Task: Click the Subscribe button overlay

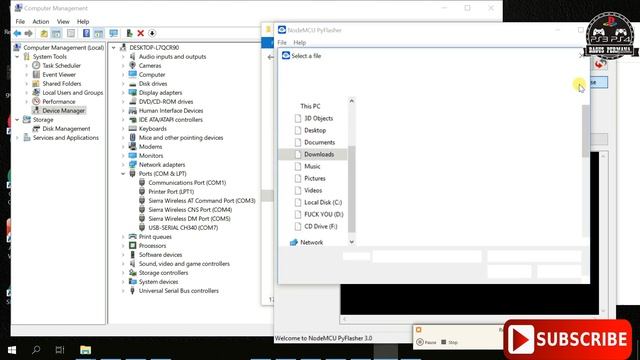Action: (x=567, y=339)
